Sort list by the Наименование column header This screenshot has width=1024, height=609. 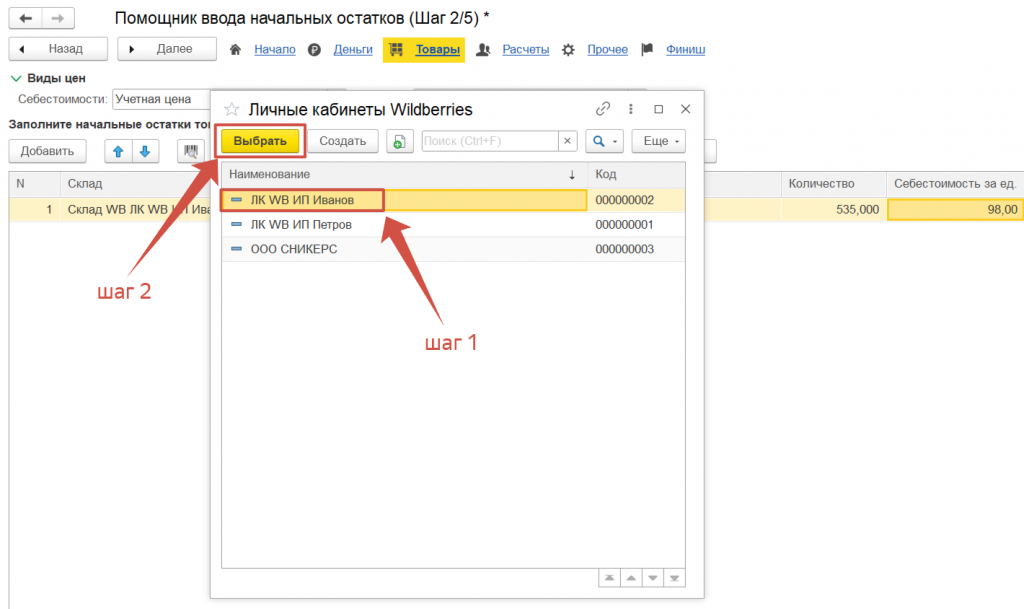(400, 174)
